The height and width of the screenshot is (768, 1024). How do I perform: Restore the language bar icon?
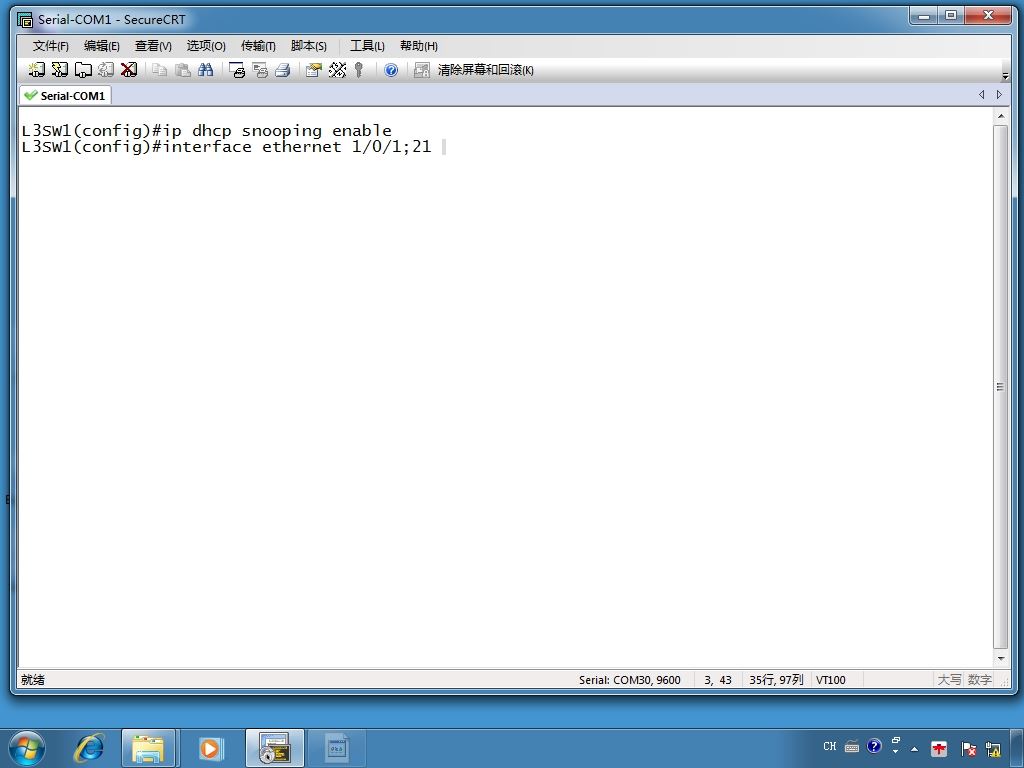pyautogui.click(x=896, y=741)
